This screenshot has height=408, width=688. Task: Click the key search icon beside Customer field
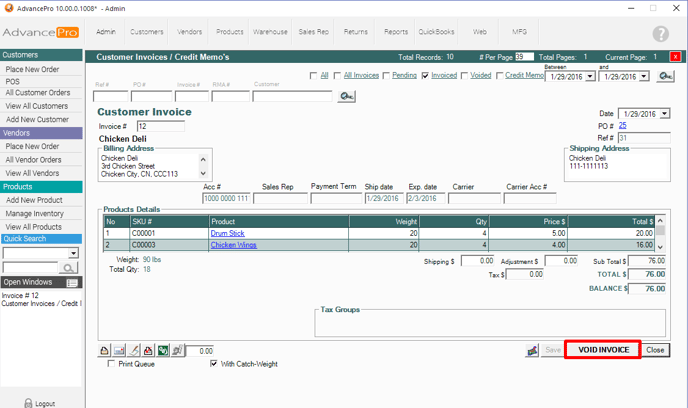pyautogui.click(x=347, y=96)
